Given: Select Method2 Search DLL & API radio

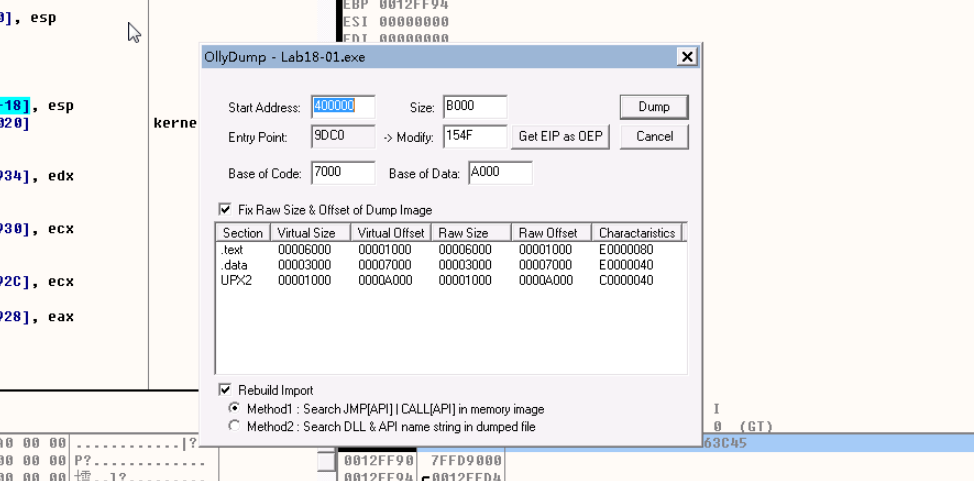Looking at the screenshot, I should point(234,426).
